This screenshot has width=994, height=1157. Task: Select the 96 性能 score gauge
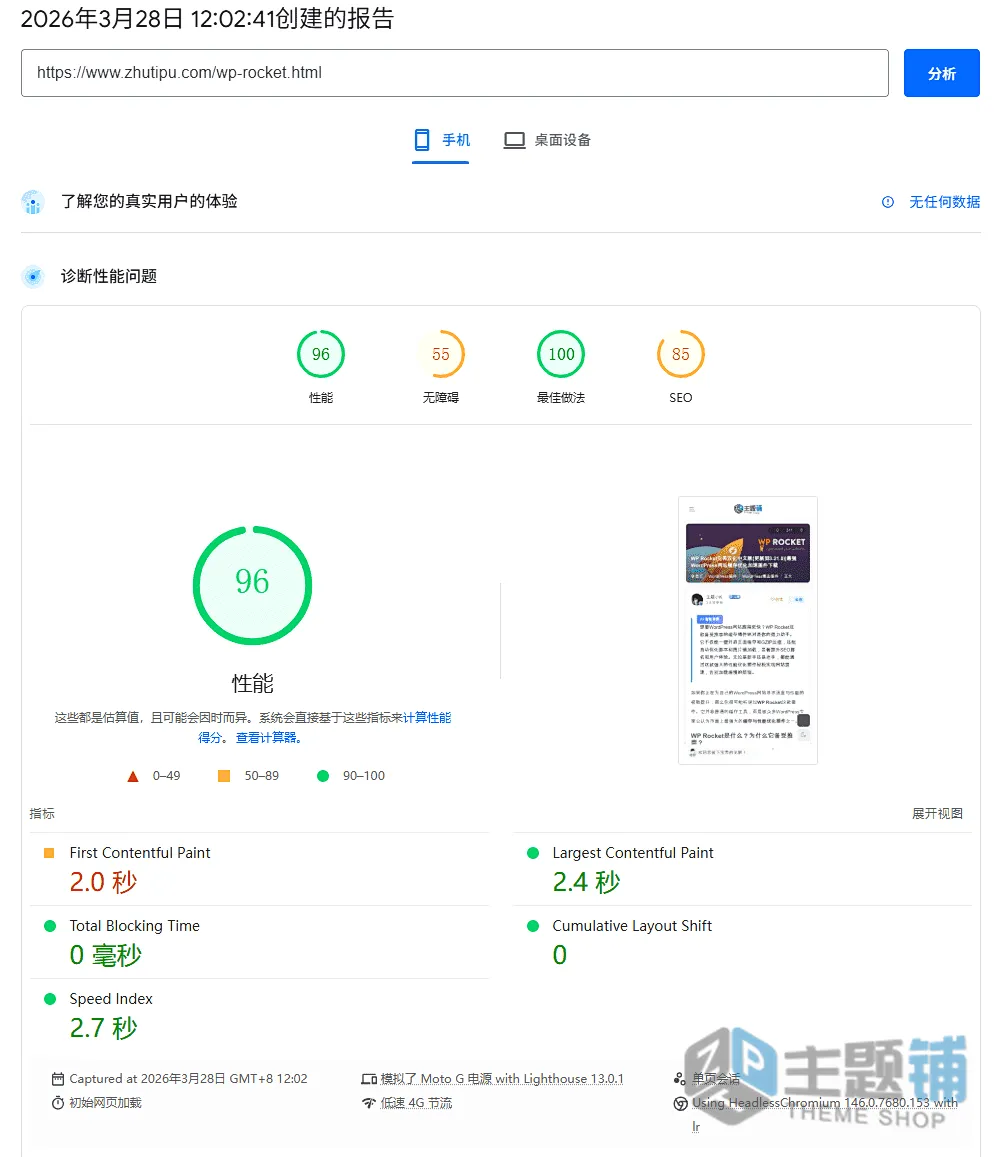pyautogui.click(x=320, y=354)
